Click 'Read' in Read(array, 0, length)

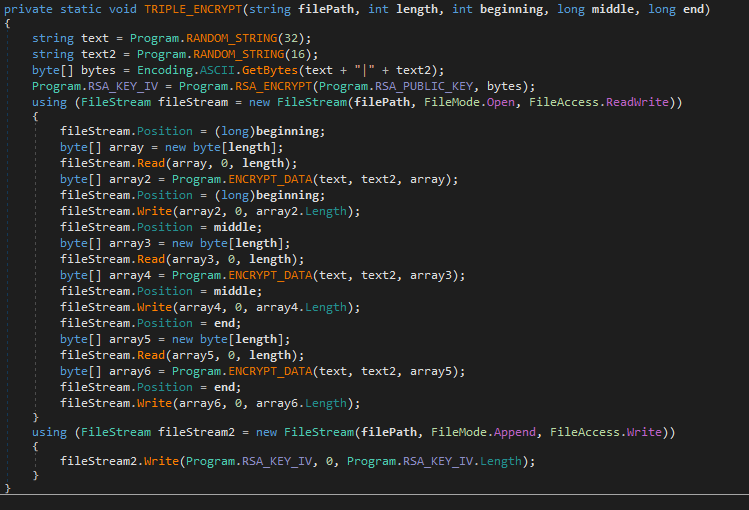(151, 163)
